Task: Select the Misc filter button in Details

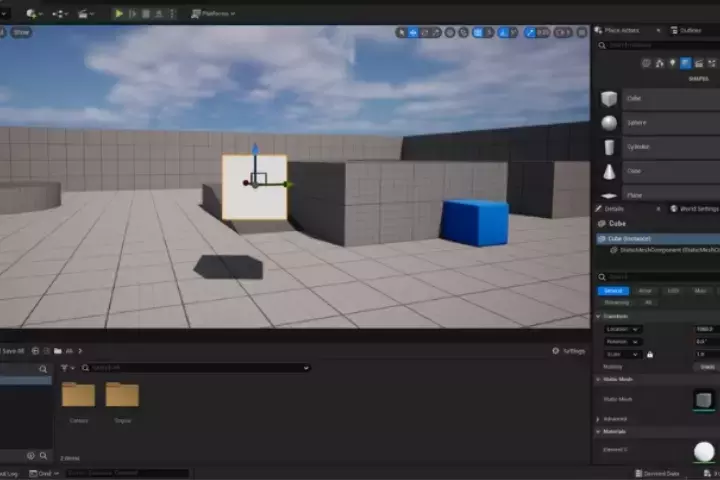Action: 701,291
